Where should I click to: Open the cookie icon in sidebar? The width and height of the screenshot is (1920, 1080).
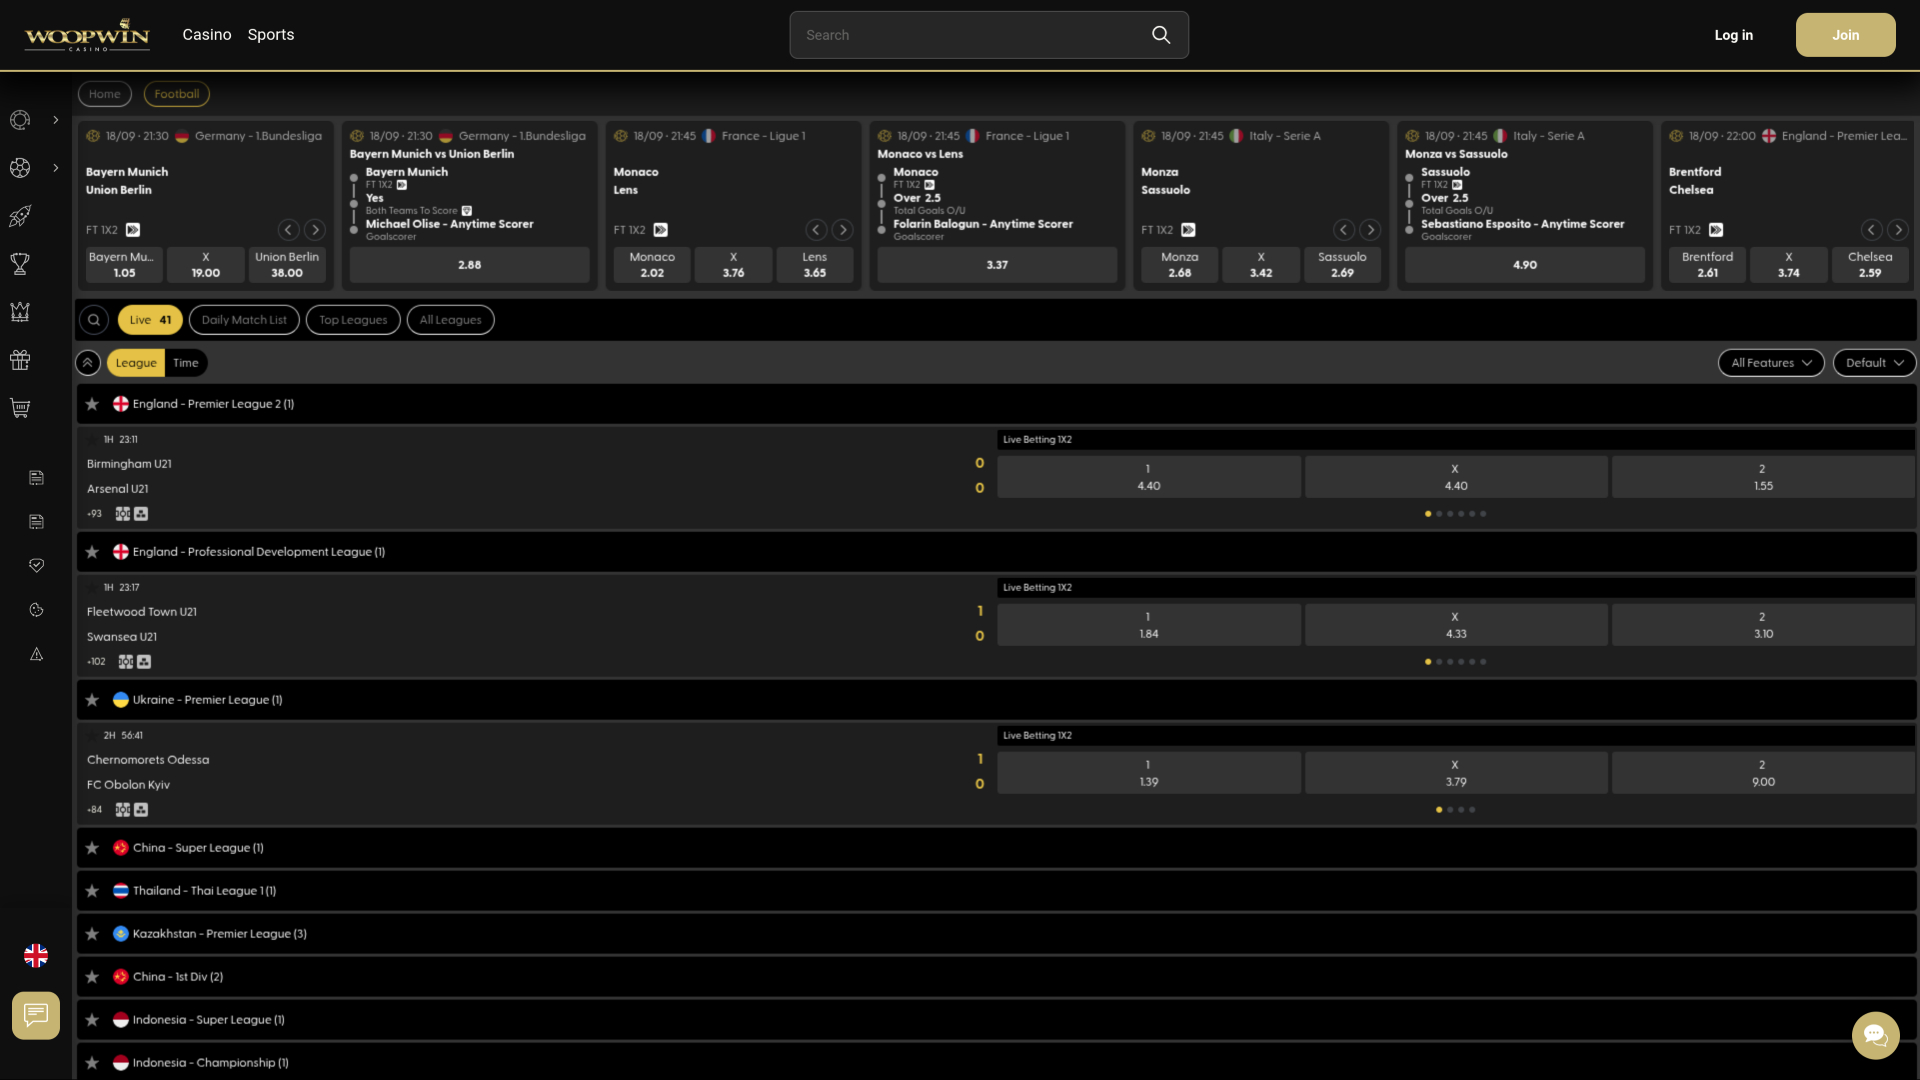[36, 610]
